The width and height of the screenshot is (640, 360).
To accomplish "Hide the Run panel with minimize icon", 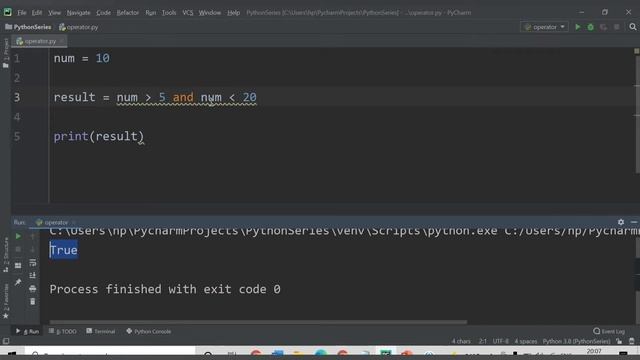I will pos(634,222).
